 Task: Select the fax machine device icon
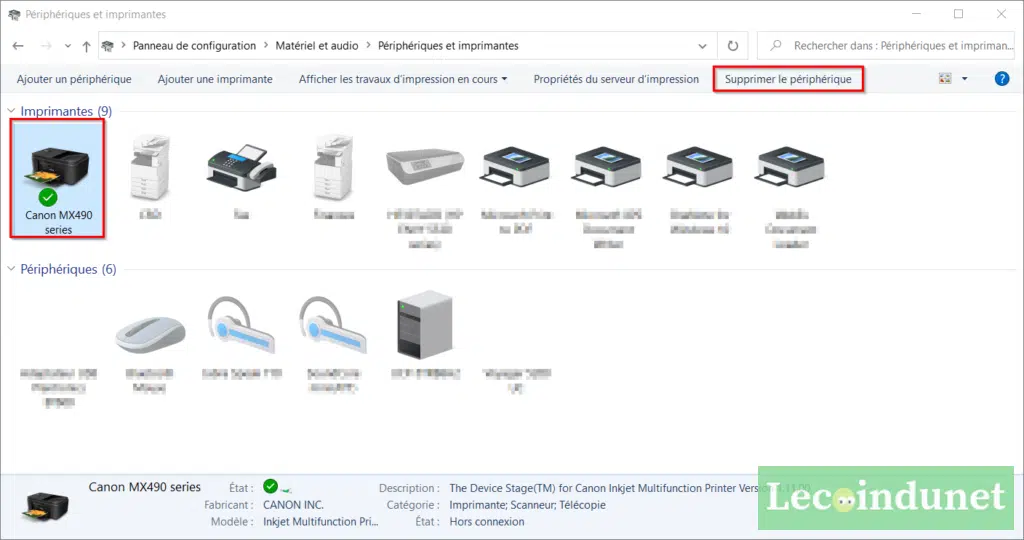[240, 166]
